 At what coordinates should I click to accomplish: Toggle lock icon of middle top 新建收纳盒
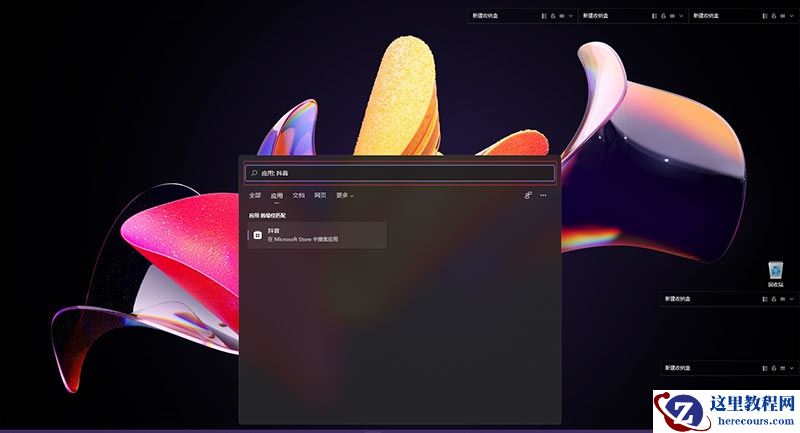click(663, 16)
